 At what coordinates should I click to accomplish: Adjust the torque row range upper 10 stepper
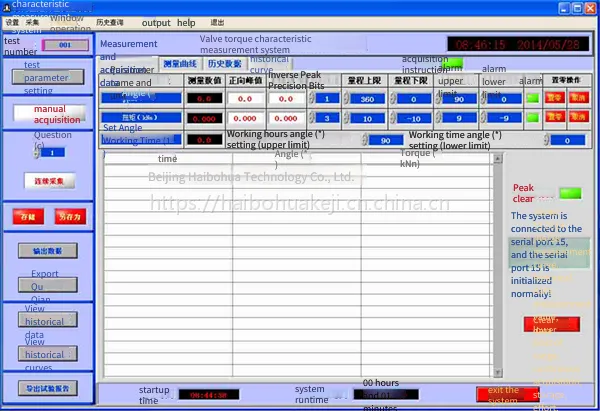pyautogui.click(x=346, y=118)
